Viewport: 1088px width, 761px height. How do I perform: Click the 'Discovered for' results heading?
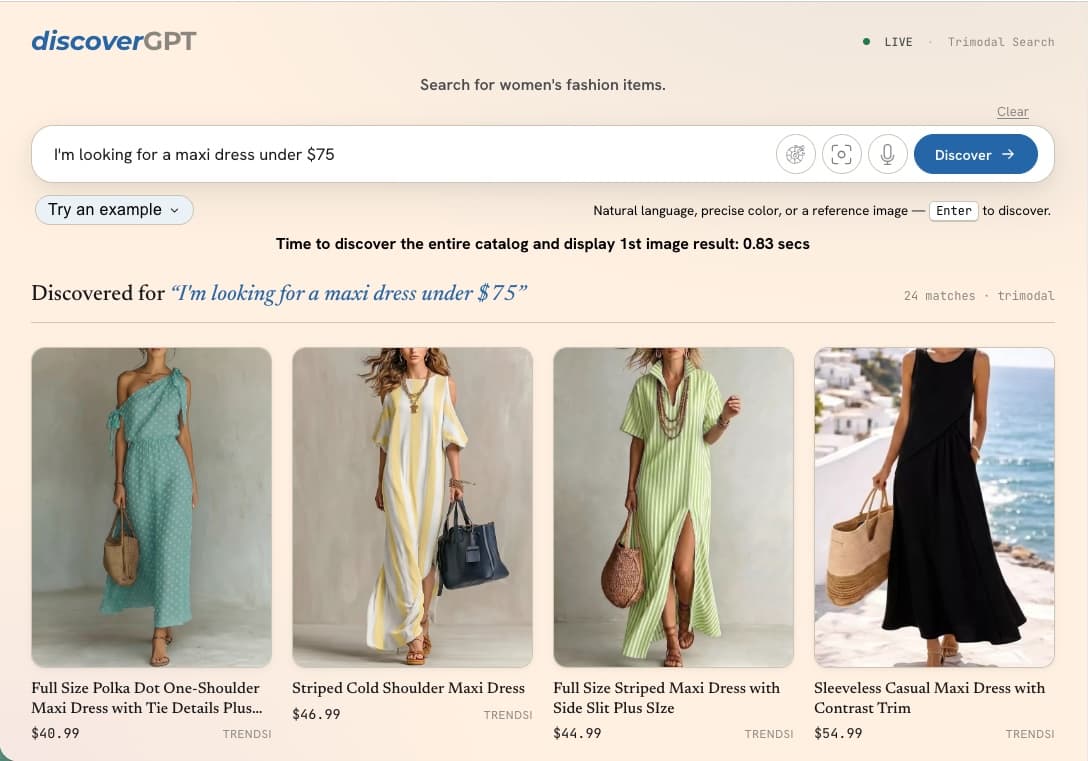pos(279,293)
